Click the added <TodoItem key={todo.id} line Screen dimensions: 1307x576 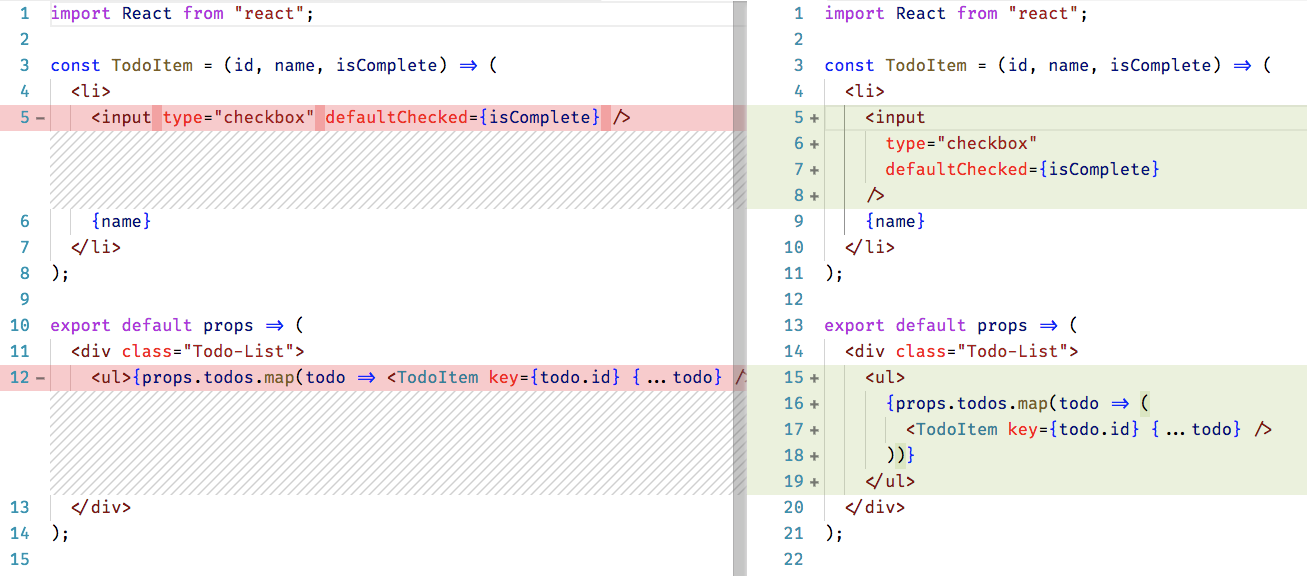click(1089, 430)
